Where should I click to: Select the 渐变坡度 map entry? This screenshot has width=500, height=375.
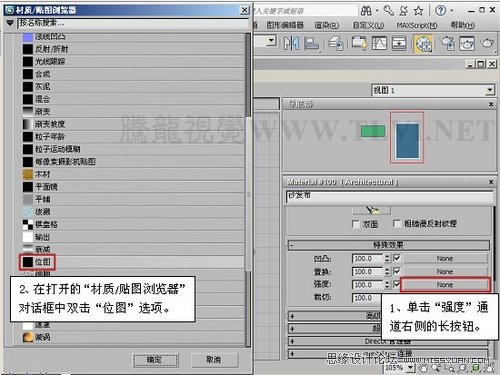133,124
